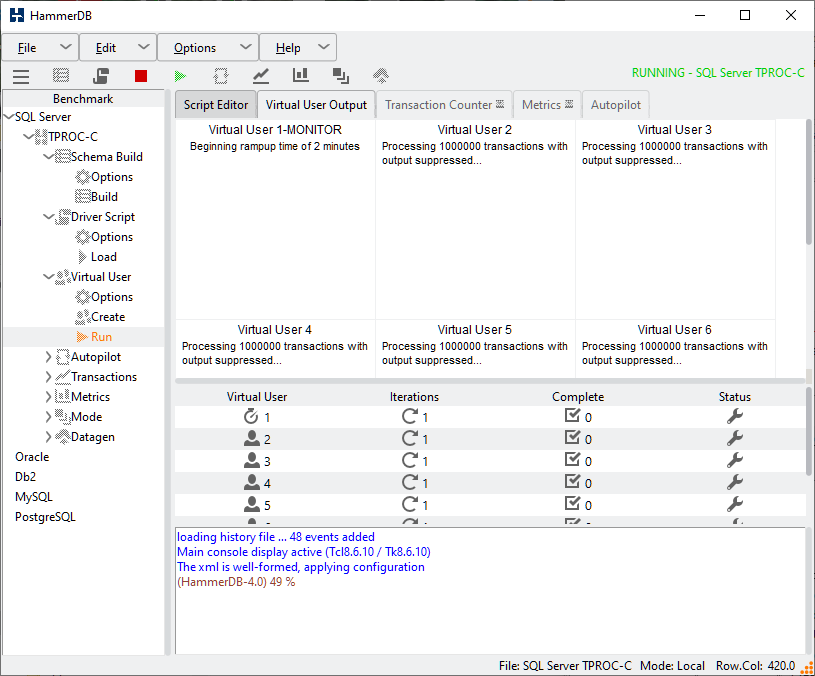Select Db2 in the Benchmark tree
The image size is (815, 676).
point(25,476)
